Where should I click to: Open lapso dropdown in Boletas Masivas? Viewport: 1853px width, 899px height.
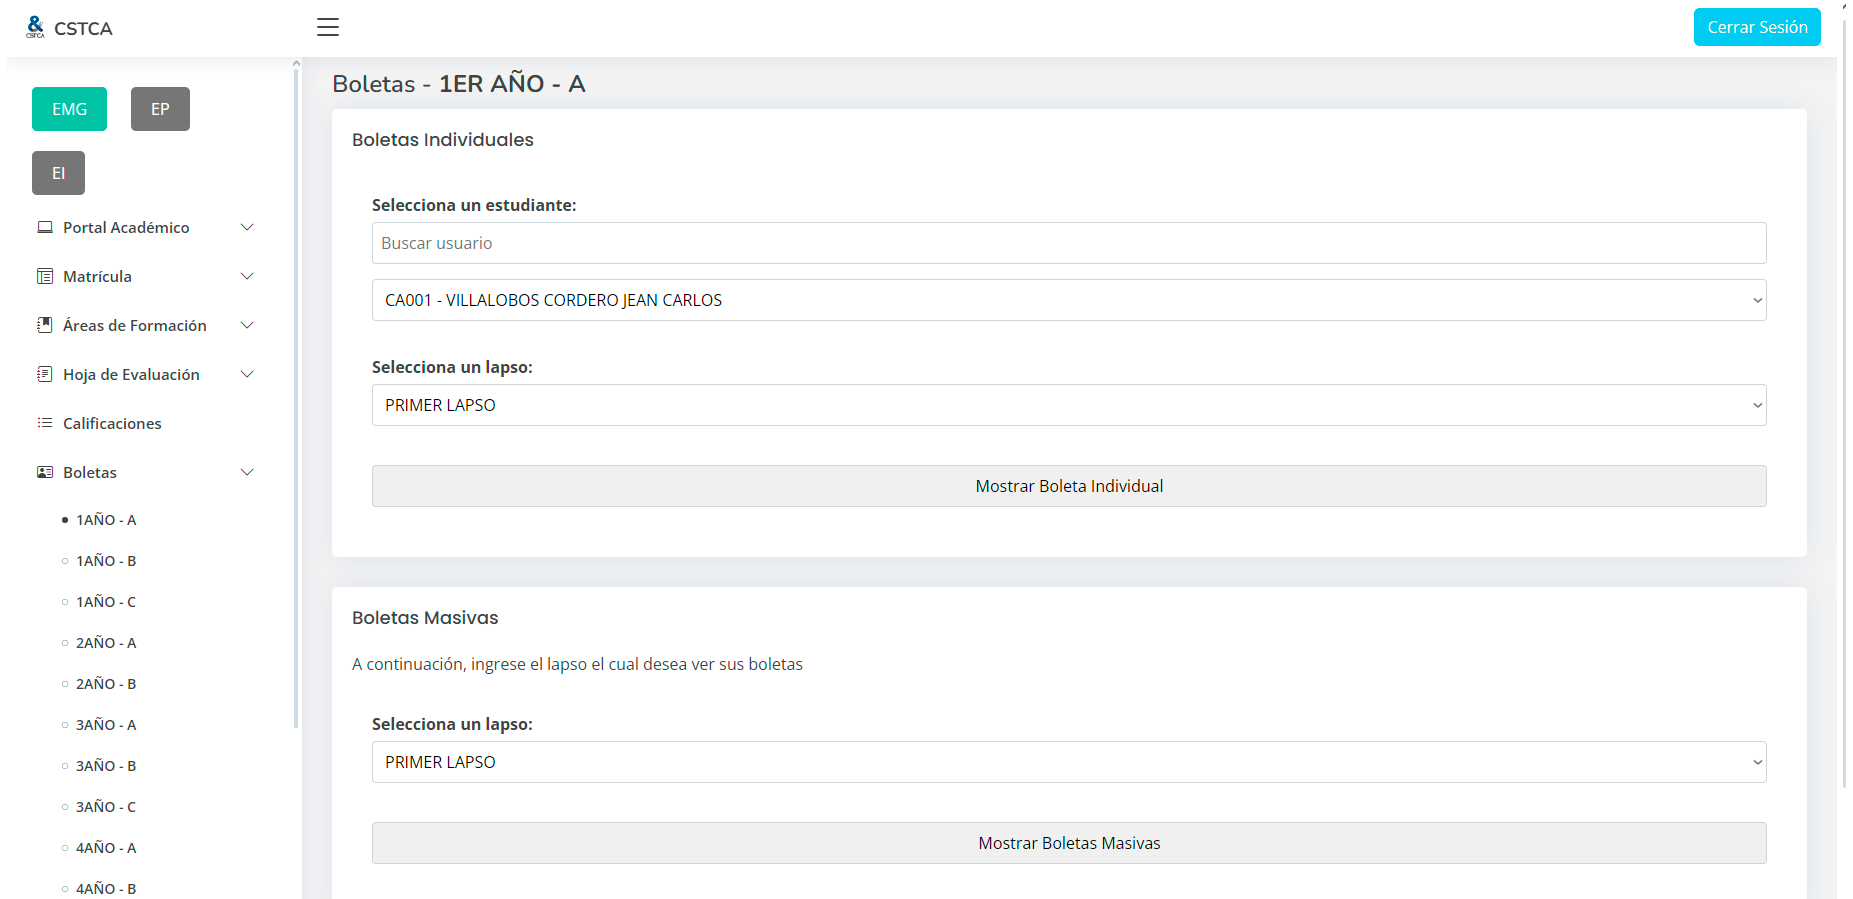1068,762
